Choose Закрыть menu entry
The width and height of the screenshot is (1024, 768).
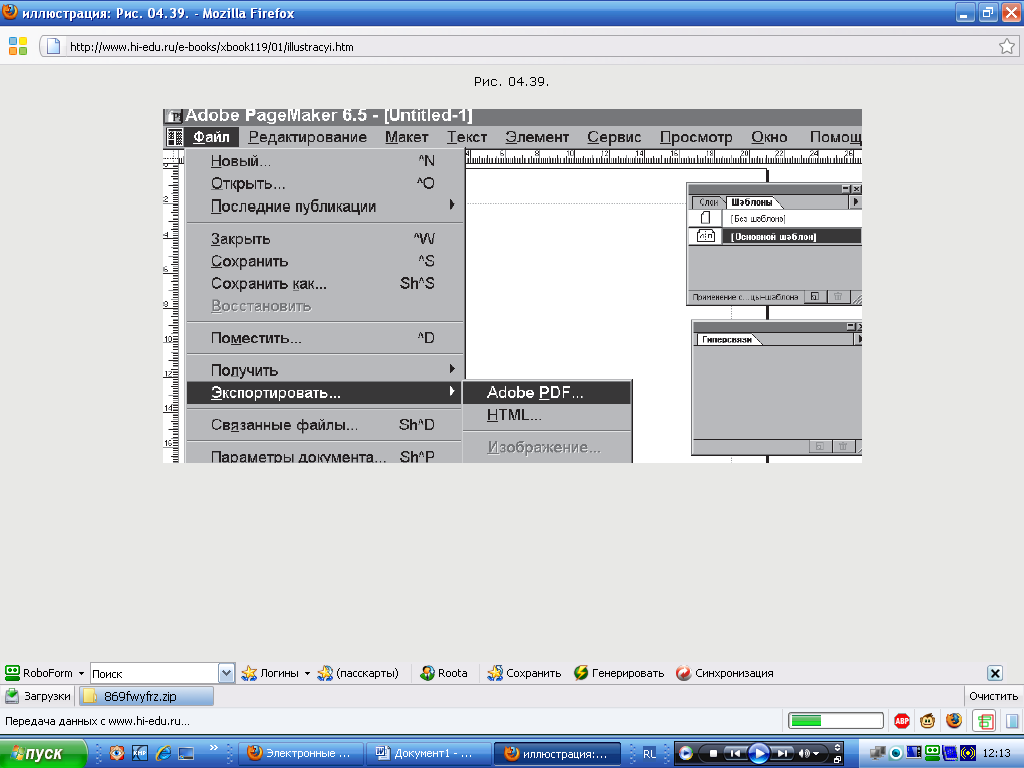[325, 239]
